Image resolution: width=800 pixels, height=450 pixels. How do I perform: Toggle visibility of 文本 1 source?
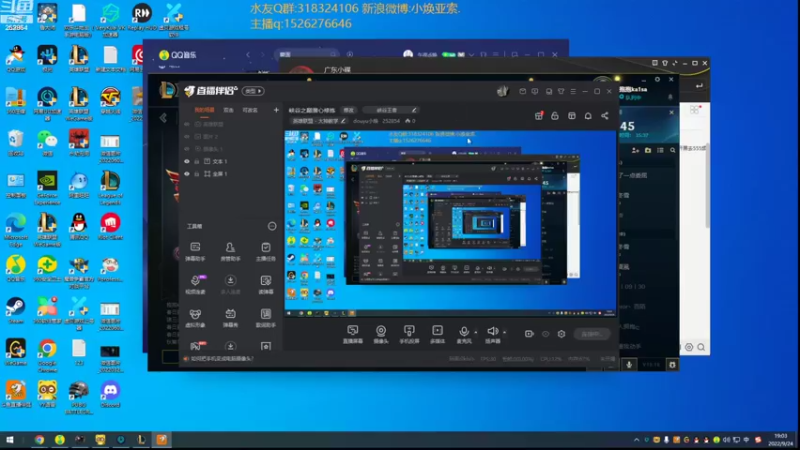pyautogui.click(x=187, y=161)
